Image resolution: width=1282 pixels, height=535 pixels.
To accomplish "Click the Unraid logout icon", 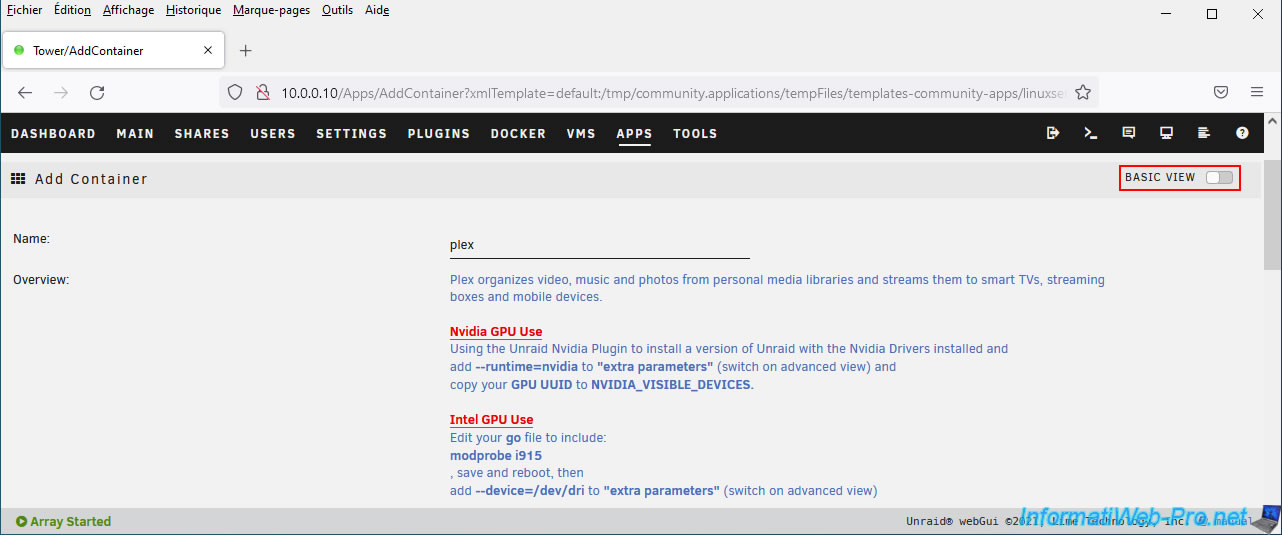I will click(x=1053, y=133).
